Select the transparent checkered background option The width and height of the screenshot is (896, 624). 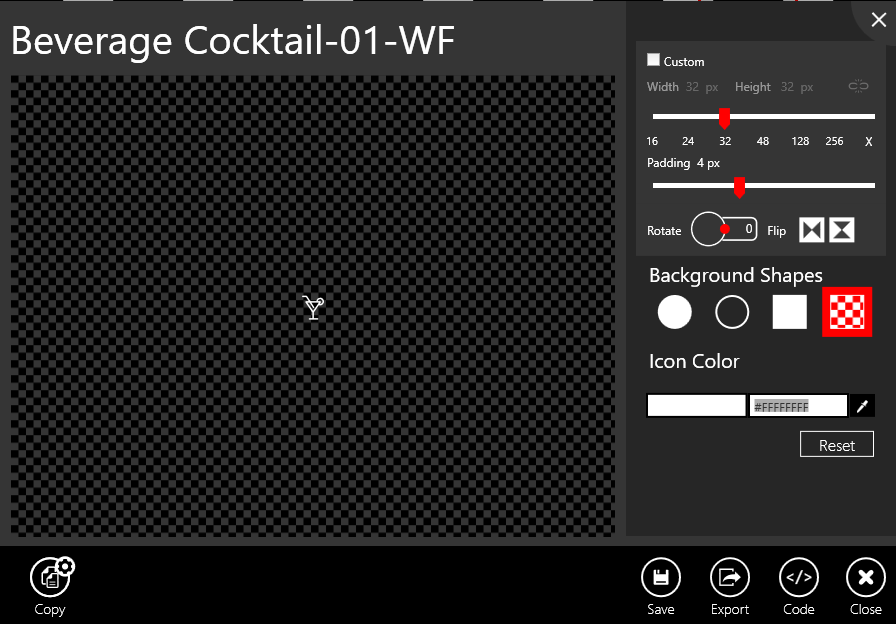(x=847, y=313)
